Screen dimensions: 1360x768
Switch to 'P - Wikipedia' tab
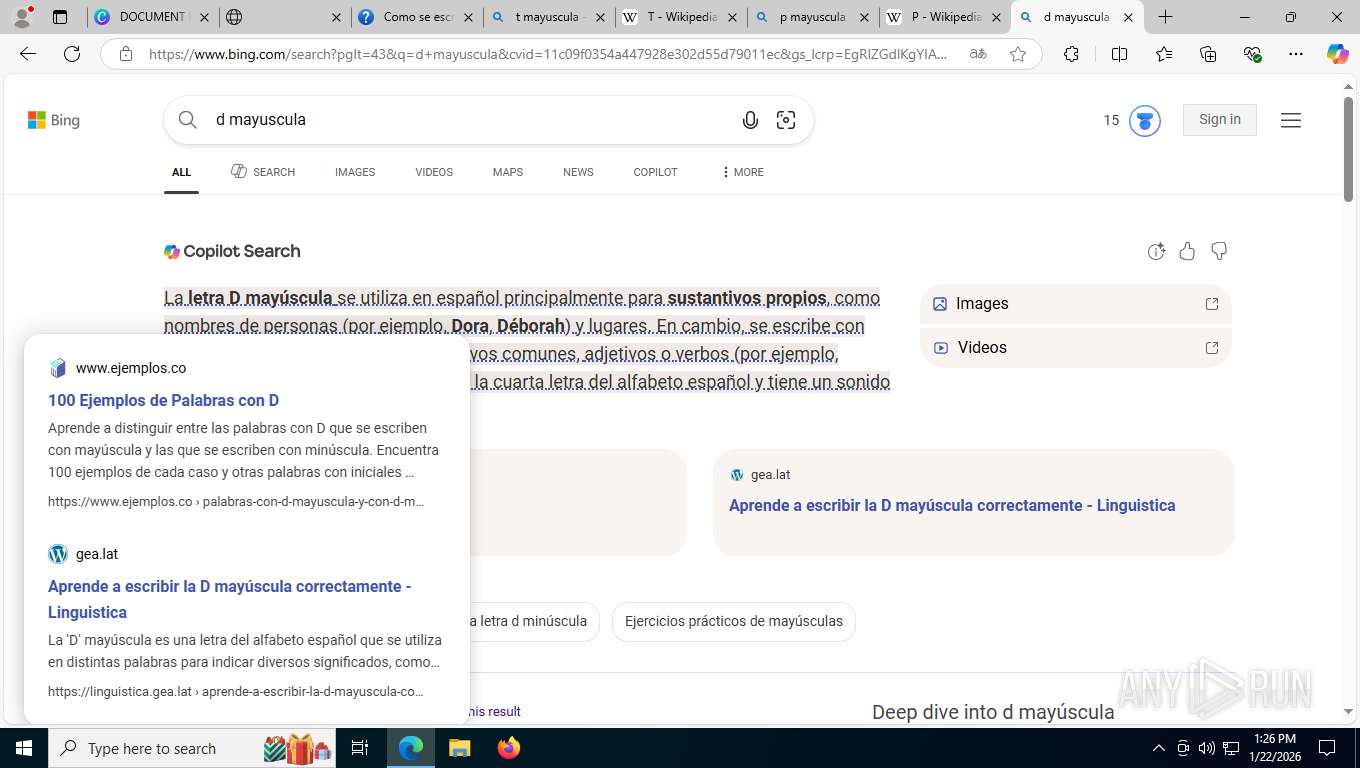pos(945,17)
